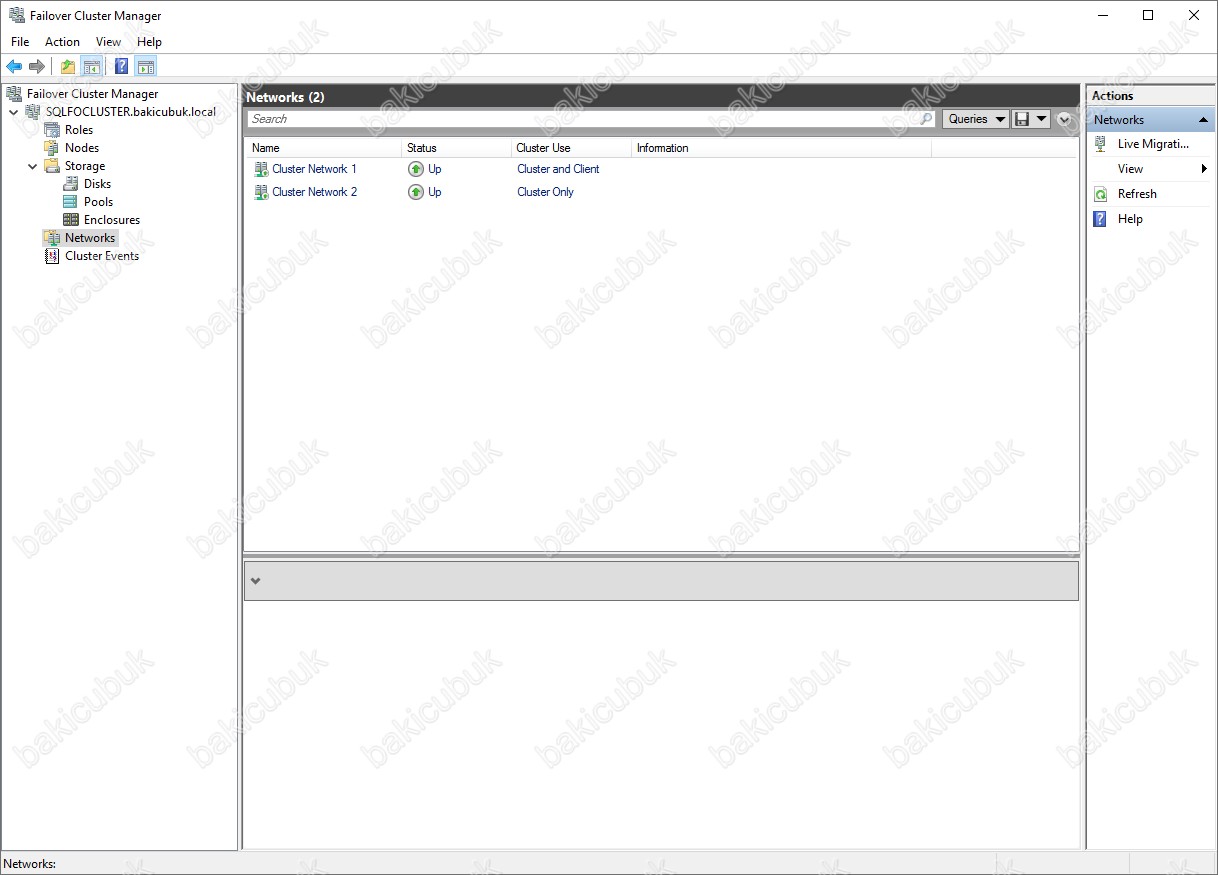Click the Help action link
The height and width of the screenshot is (875, 1218).
[1130, 219]
